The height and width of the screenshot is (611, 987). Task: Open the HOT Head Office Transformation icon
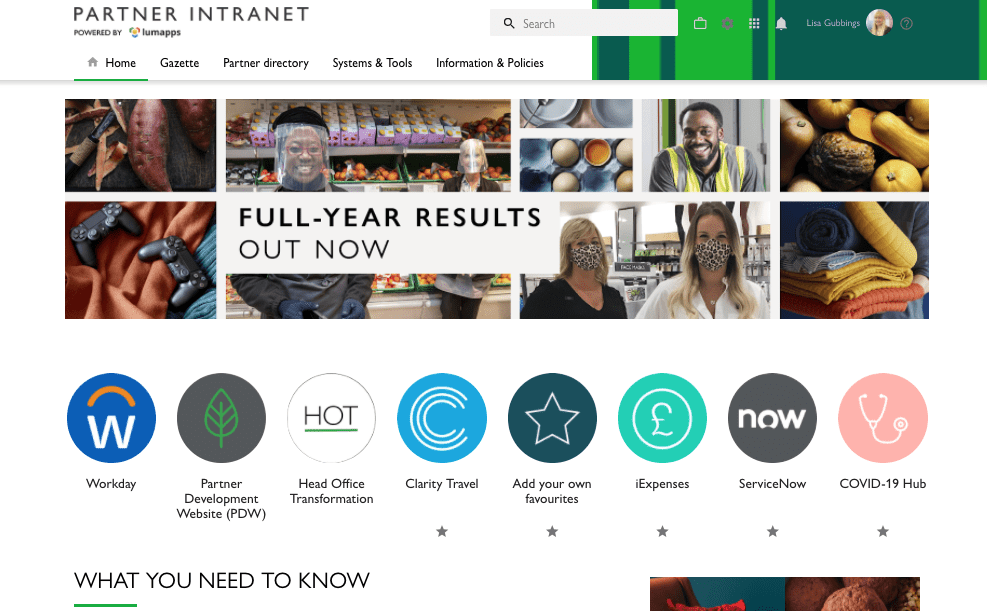point(331,418)
